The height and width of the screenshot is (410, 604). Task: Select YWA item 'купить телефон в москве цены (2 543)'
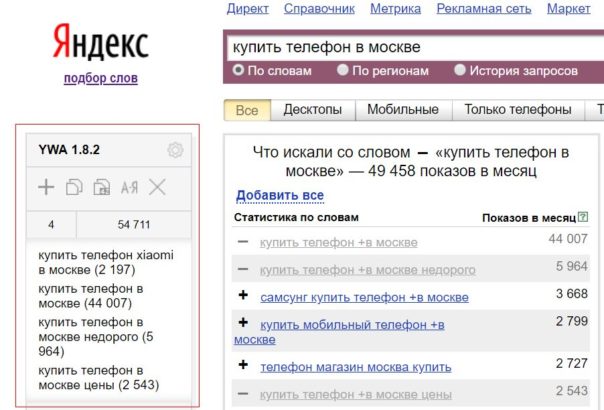pos(99,378)
